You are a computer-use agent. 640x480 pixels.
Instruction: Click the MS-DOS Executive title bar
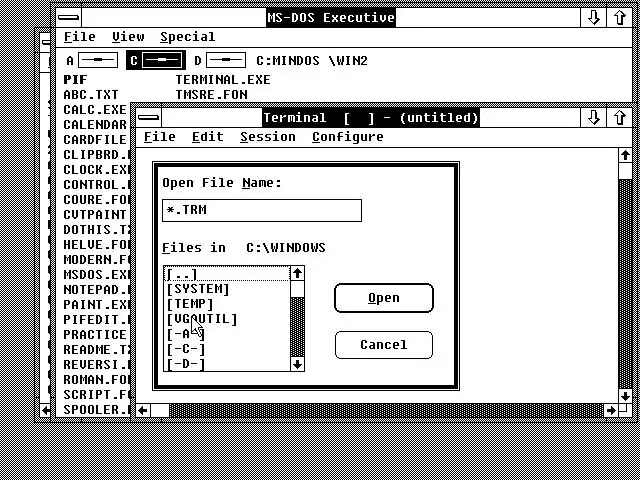pyautogui.click(x=331, y=18)
